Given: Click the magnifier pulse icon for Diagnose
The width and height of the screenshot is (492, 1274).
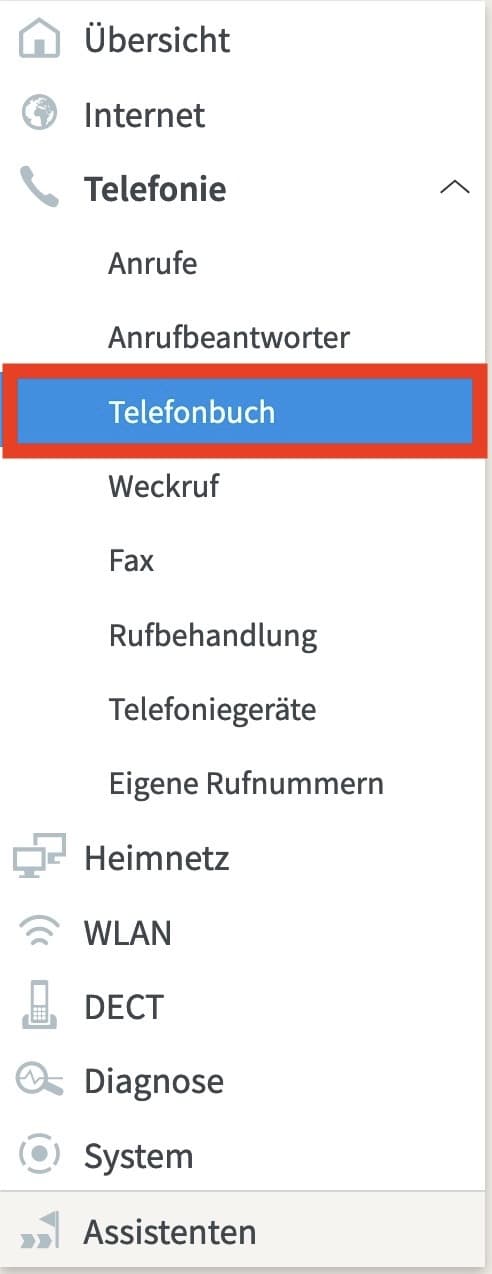Looking at the screenshot, I should [39, 1080].
